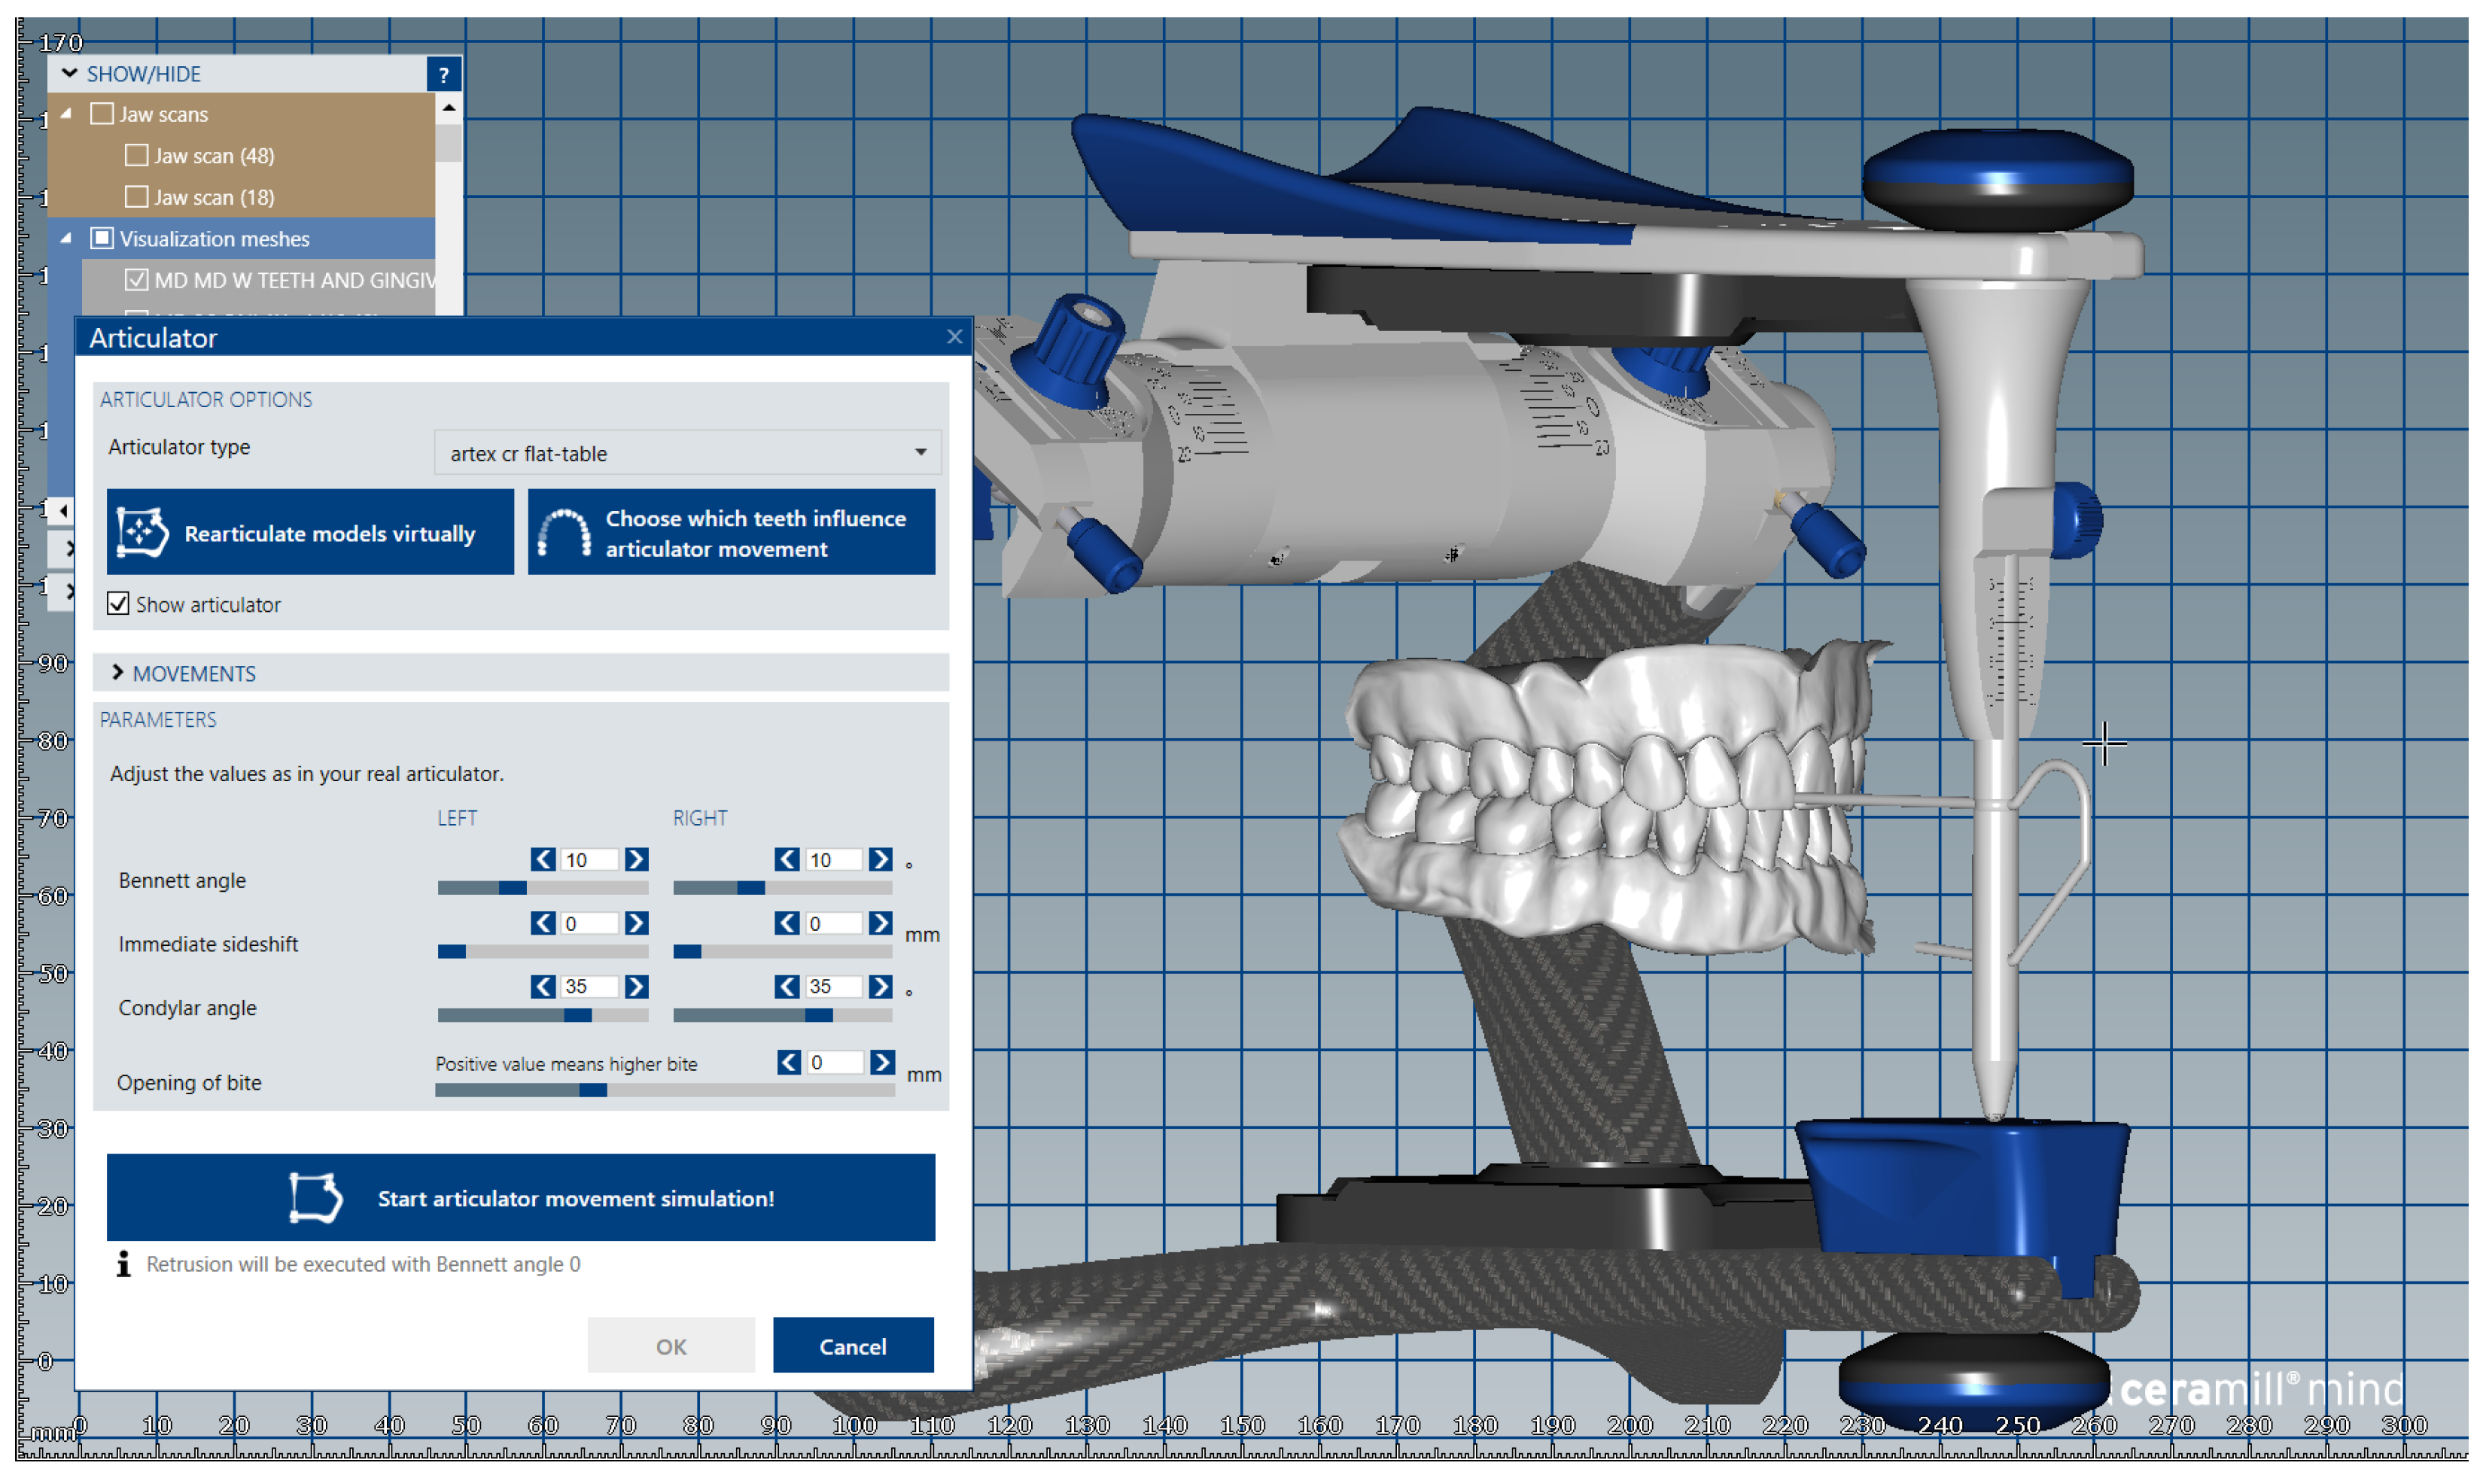Increase left Immediate sideshift value arrow

[636, 924]
